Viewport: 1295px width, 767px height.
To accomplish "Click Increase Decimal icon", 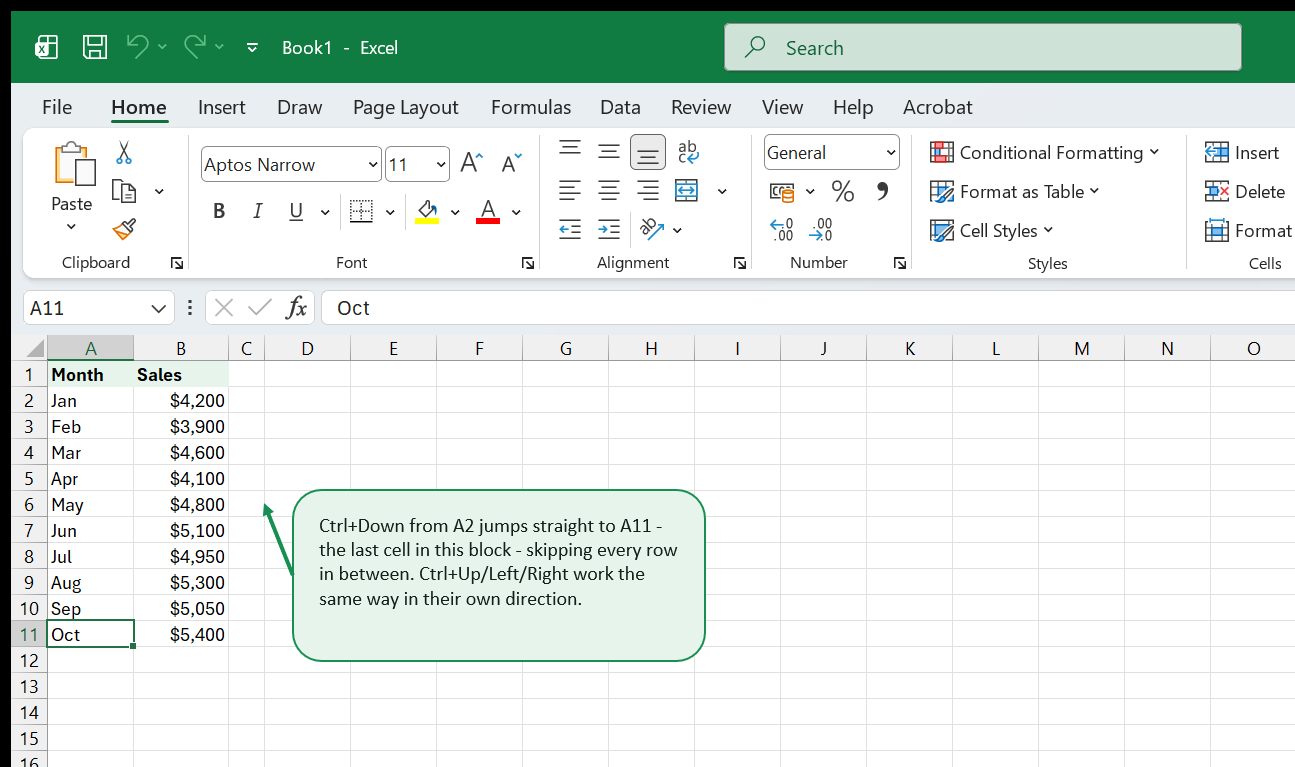I will (x=782, y=230).
